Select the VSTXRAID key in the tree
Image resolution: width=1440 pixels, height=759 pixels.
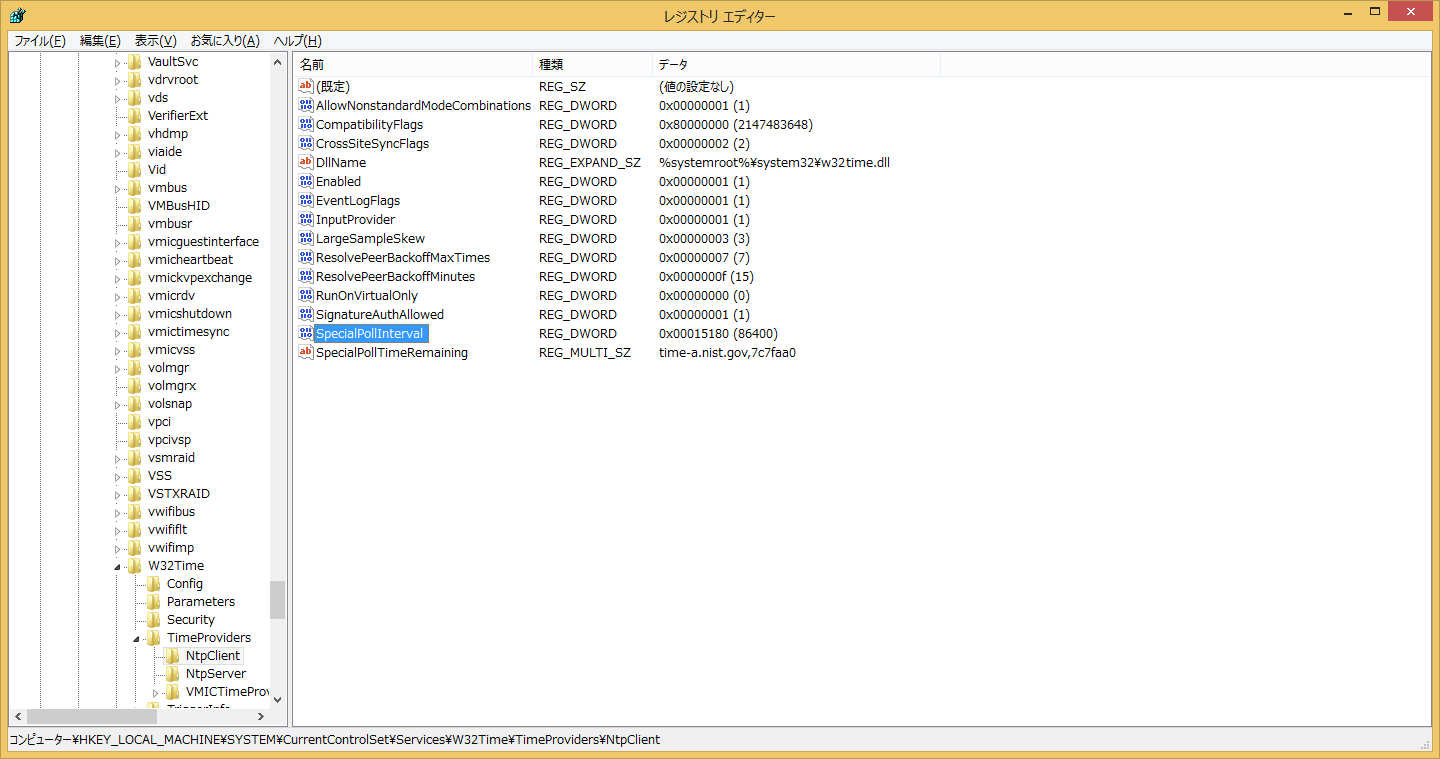point(179,494)
